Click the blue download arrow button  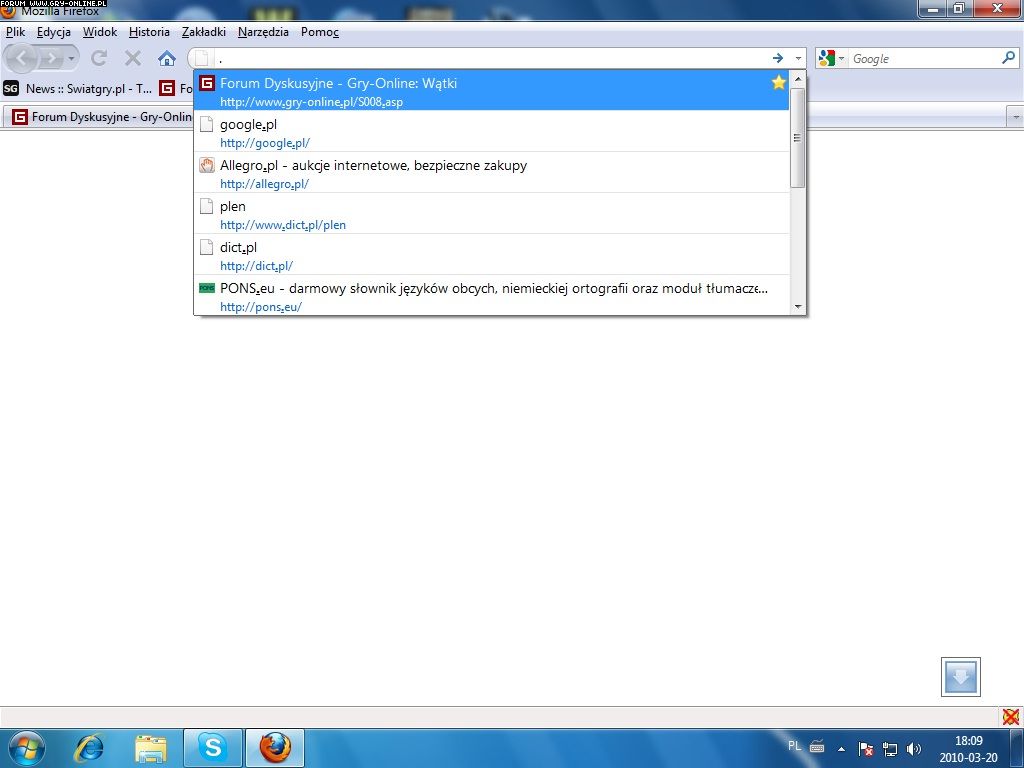pos(961,677)
